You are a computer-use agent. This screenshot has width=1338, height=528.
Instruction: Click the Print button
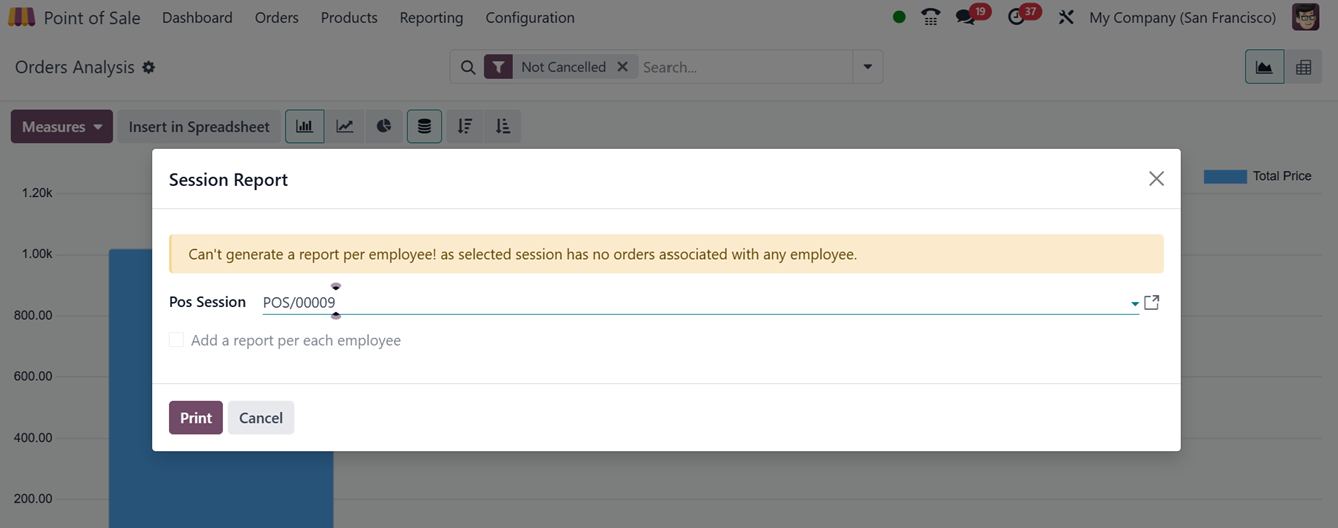point(195,418)
